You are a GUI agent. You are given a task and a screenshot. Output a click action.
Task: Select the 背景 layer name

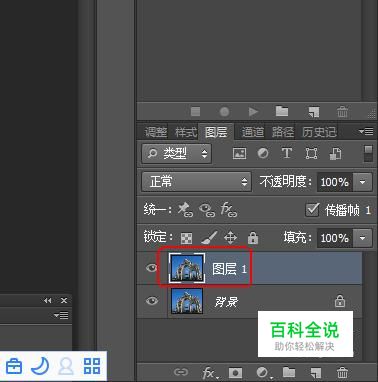pyautogui.click(x=226, y=302)
